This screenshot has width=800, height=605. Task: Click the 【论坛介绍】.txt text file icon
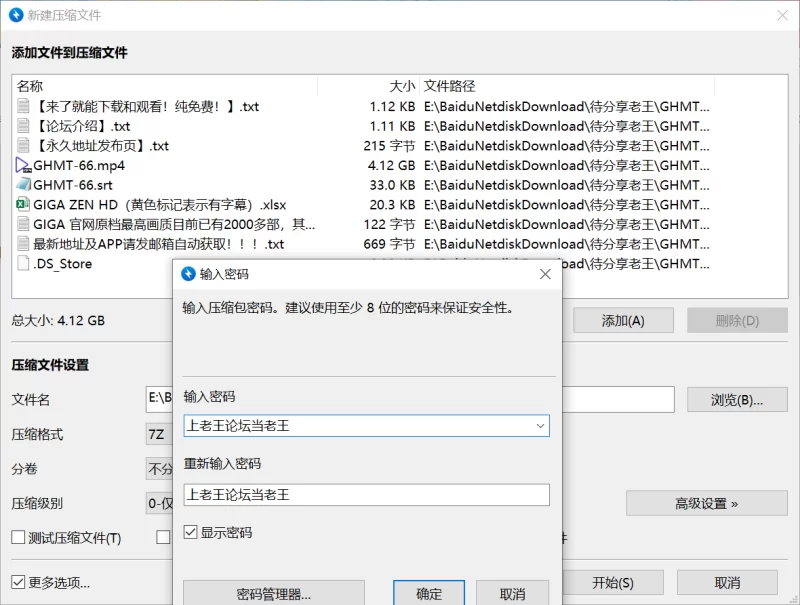pos(24,126)
